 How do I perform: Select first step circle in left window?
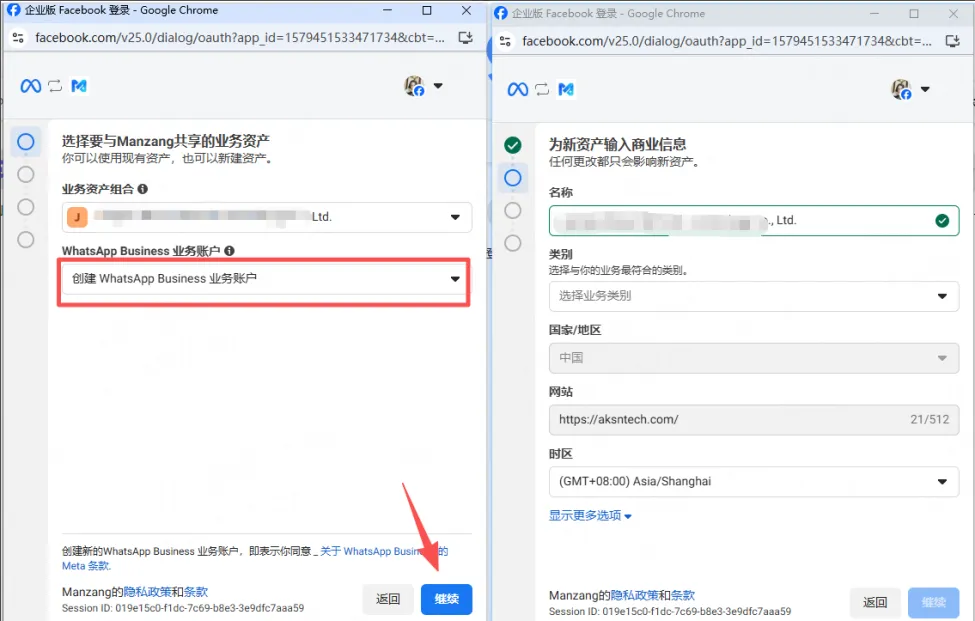point(25,142)
